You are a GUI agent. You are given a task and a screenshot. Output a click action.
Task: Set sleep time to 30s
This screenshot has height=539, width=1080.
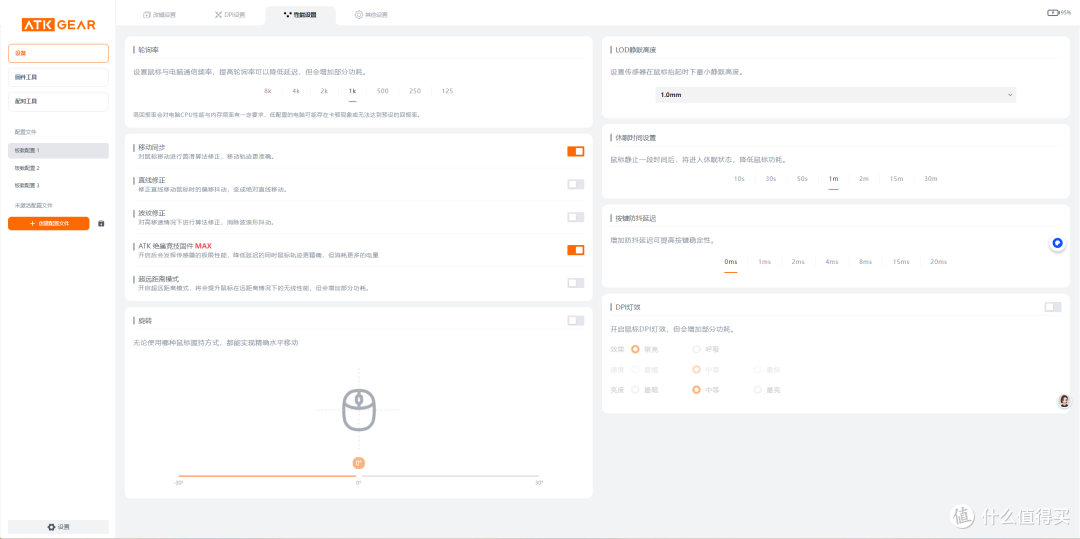pyautogui.click(x=771, y=179)
